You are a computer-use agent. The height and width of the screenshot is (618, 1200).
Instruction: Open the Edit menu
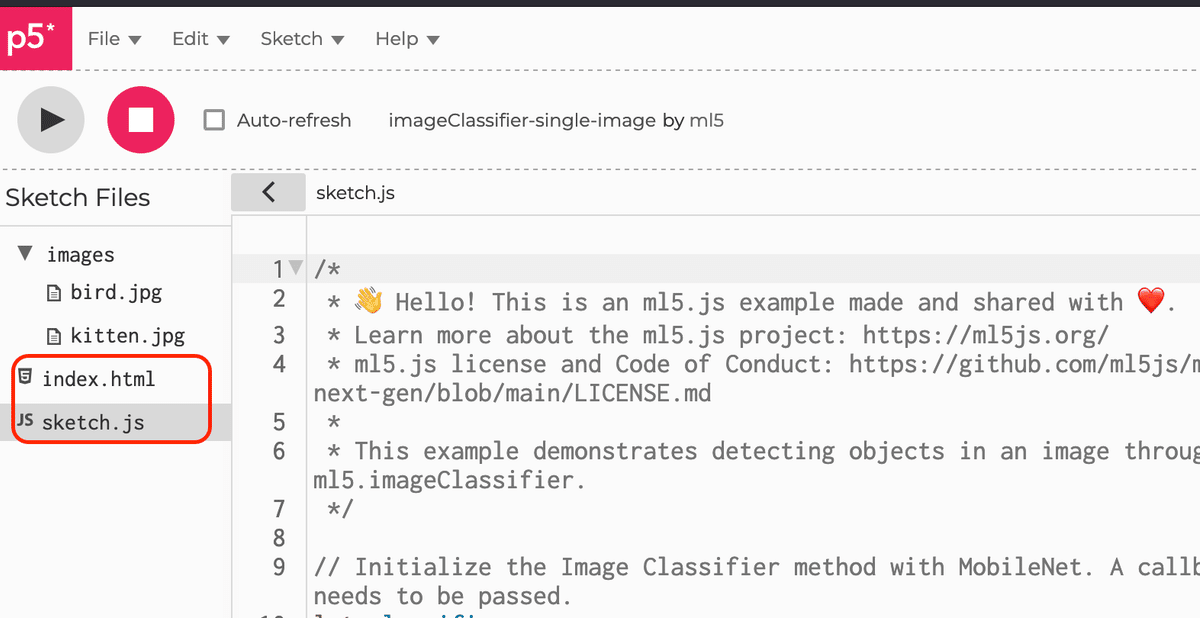pyautogui.click(x=198, y=38)
